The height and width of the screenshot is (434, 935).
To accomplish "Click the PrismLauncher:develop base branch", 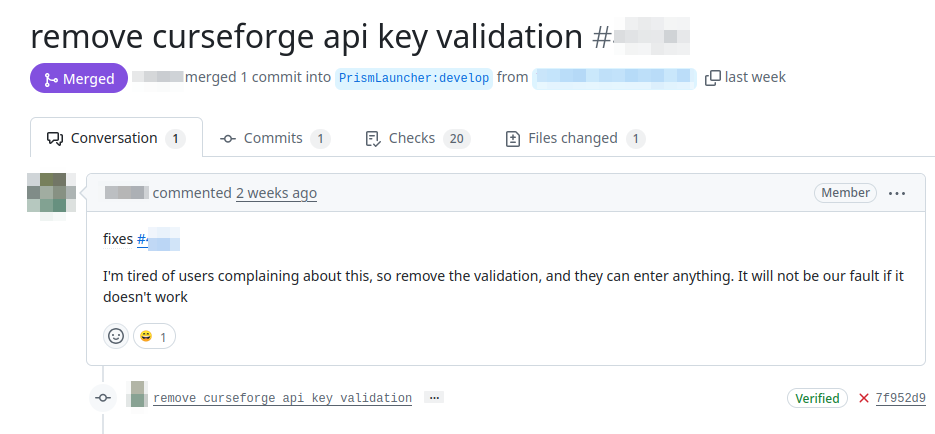I will click(415, 78).
